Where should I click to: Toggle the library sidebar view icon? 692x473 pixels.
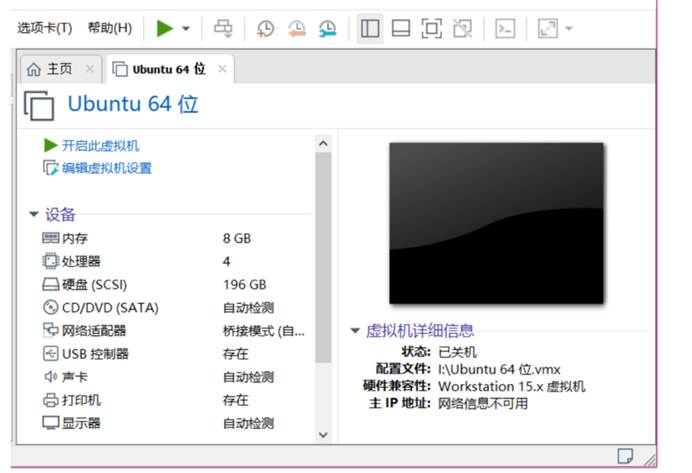point(370,29)
